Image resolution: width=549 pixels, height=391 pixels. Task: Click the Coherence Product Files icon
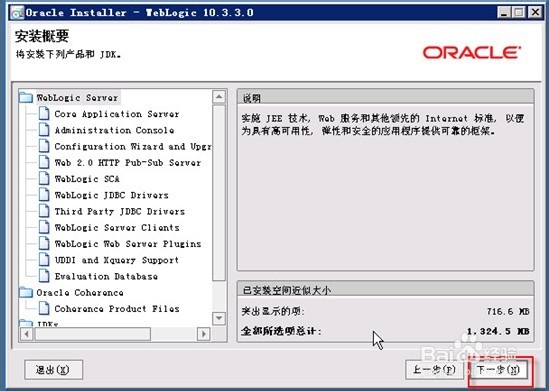click(44, 308)
